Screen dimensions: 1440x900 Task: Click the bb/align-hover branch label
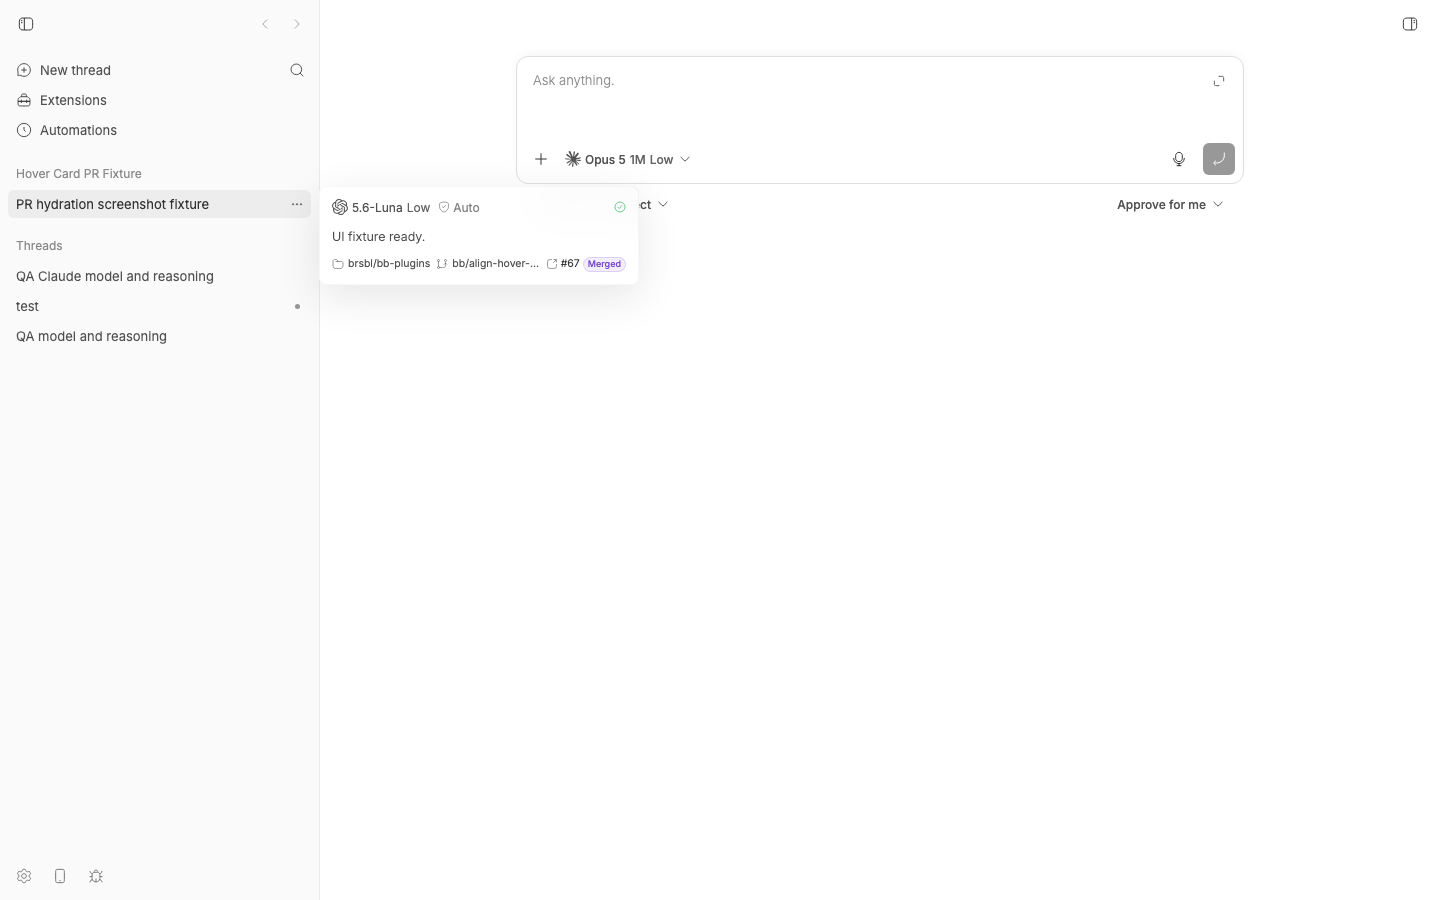pyautogui.click(x=488, y=264)
